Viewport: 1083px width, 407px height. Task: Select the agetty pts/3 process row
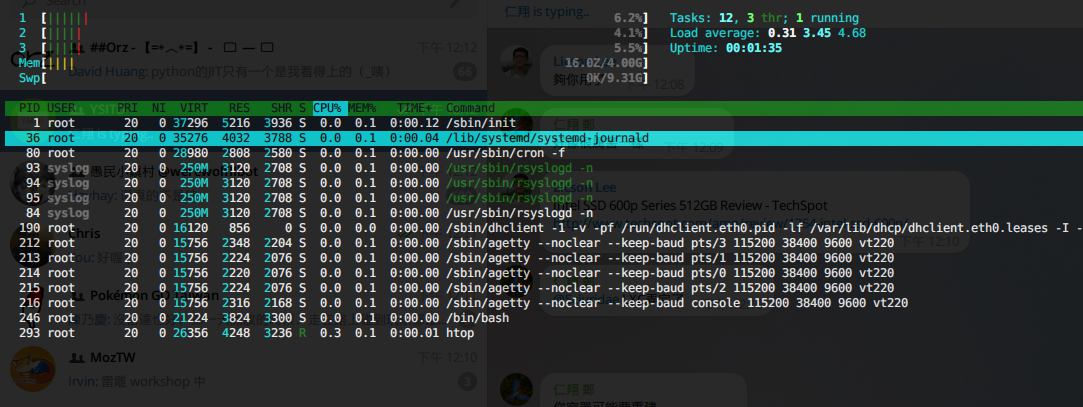(x=542, y=243)
